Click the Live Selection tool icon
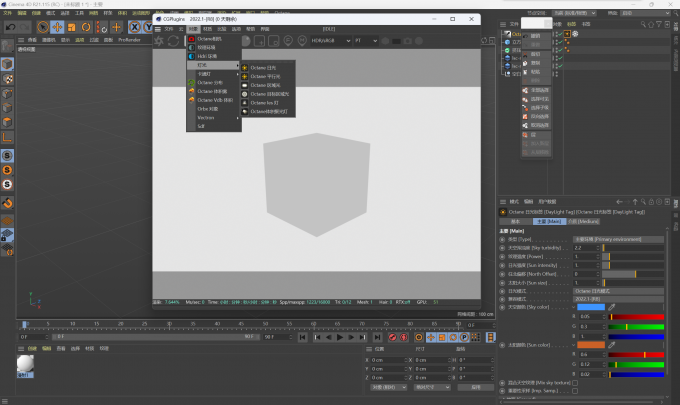Screen dimensions: 680x405 coord(42,27)
